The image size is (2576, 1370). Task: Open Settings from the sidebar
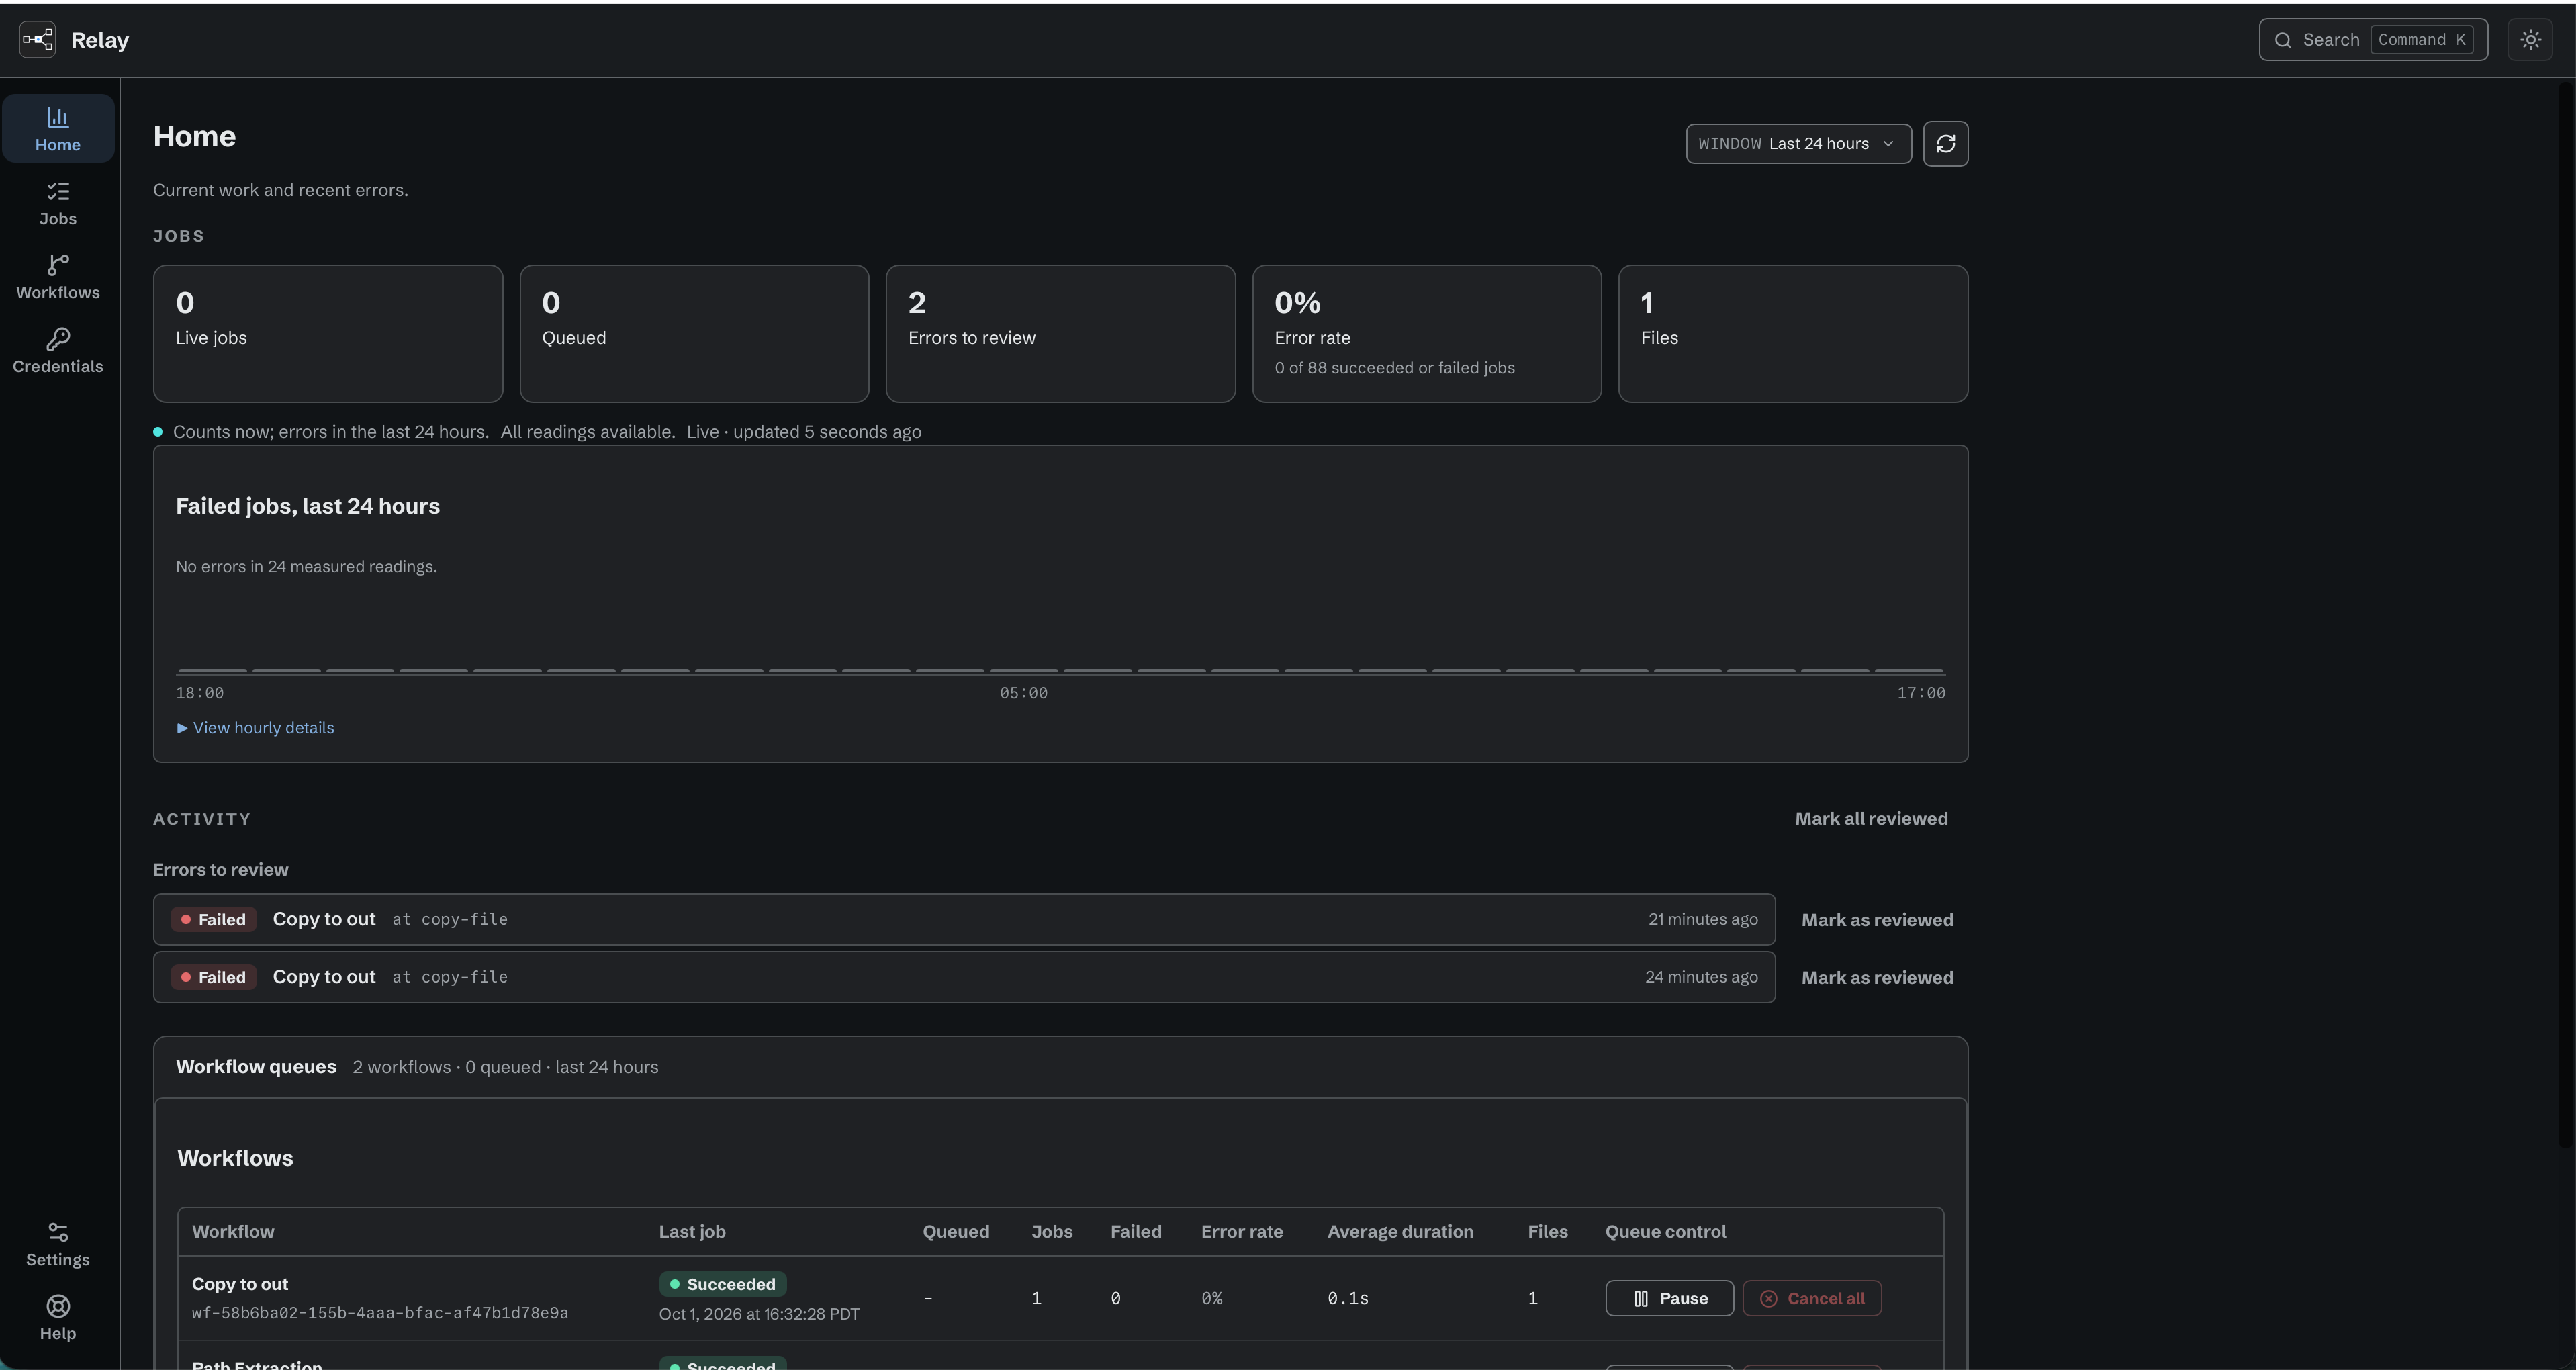pos(58,1244)
